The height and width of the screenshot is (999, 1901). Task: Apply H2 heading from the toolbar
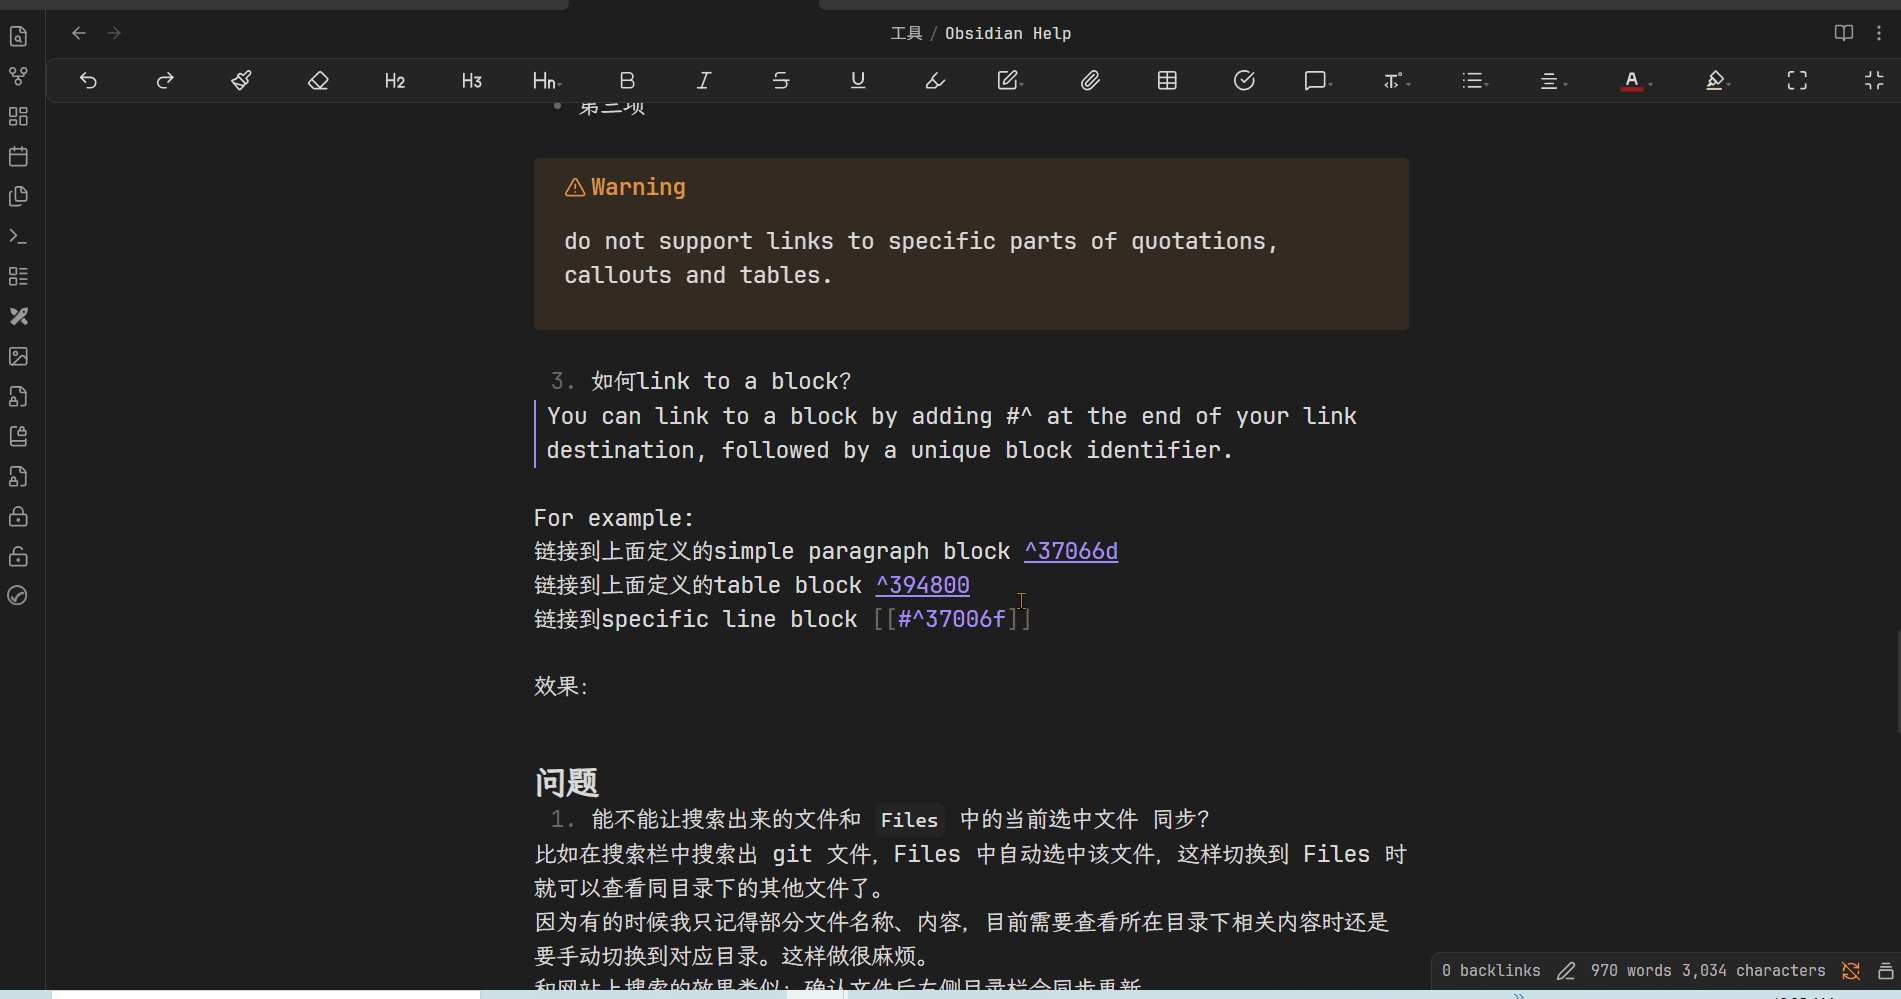tap(395, 81)
